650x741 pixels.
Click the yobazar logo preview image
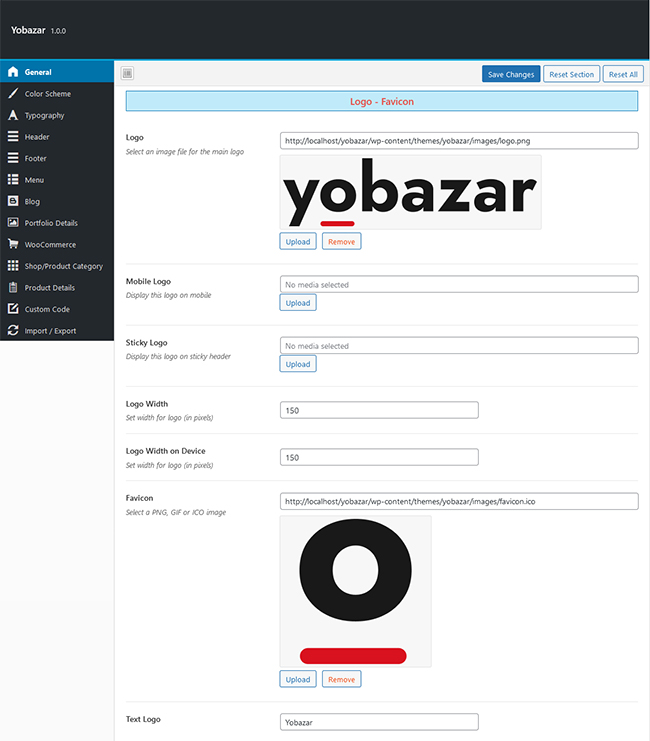pyautogui.click(x=410, y=192)
